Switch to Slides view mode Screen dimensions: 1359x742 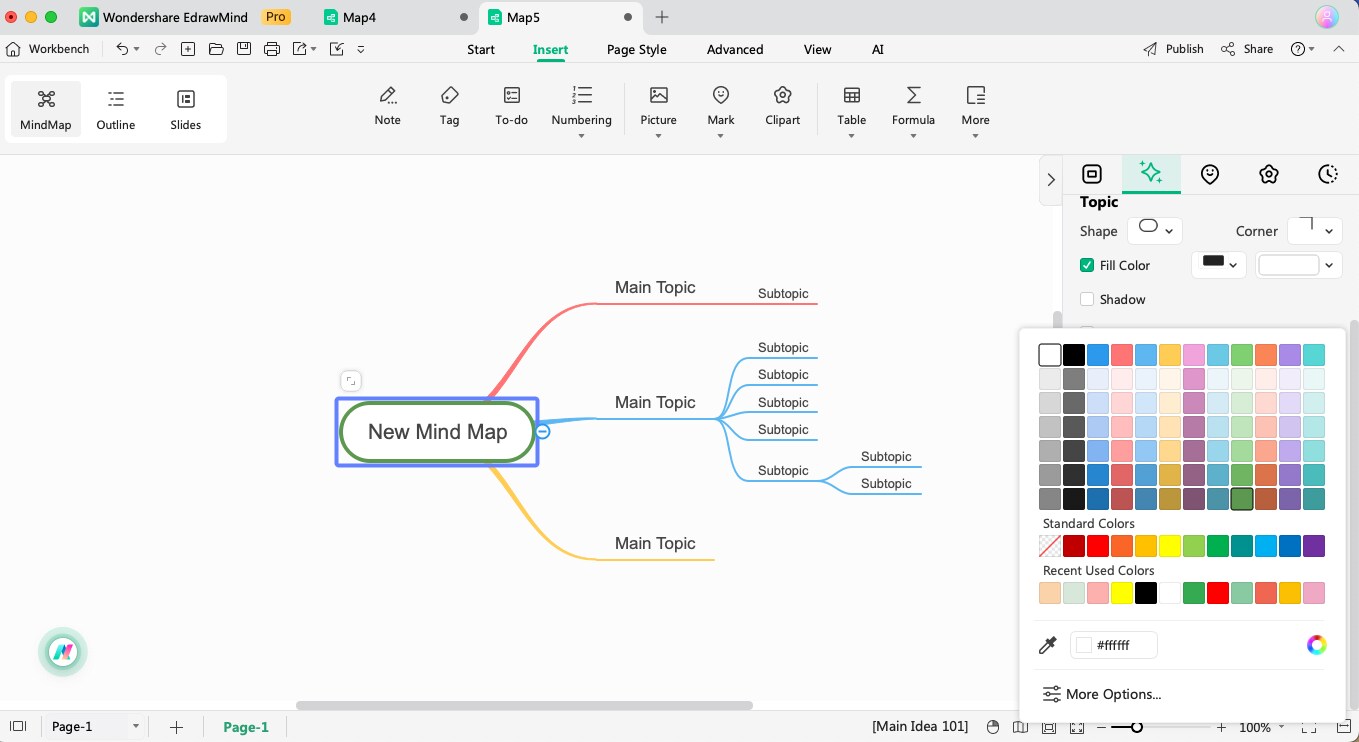click(x=185, y=109)
